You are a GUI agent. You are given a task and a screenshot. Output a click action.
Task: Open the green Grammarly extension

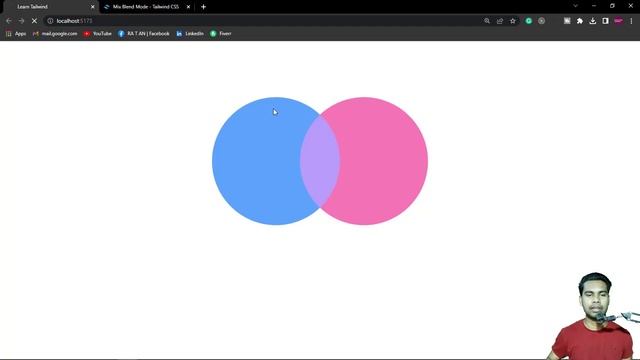coord(529,21)
